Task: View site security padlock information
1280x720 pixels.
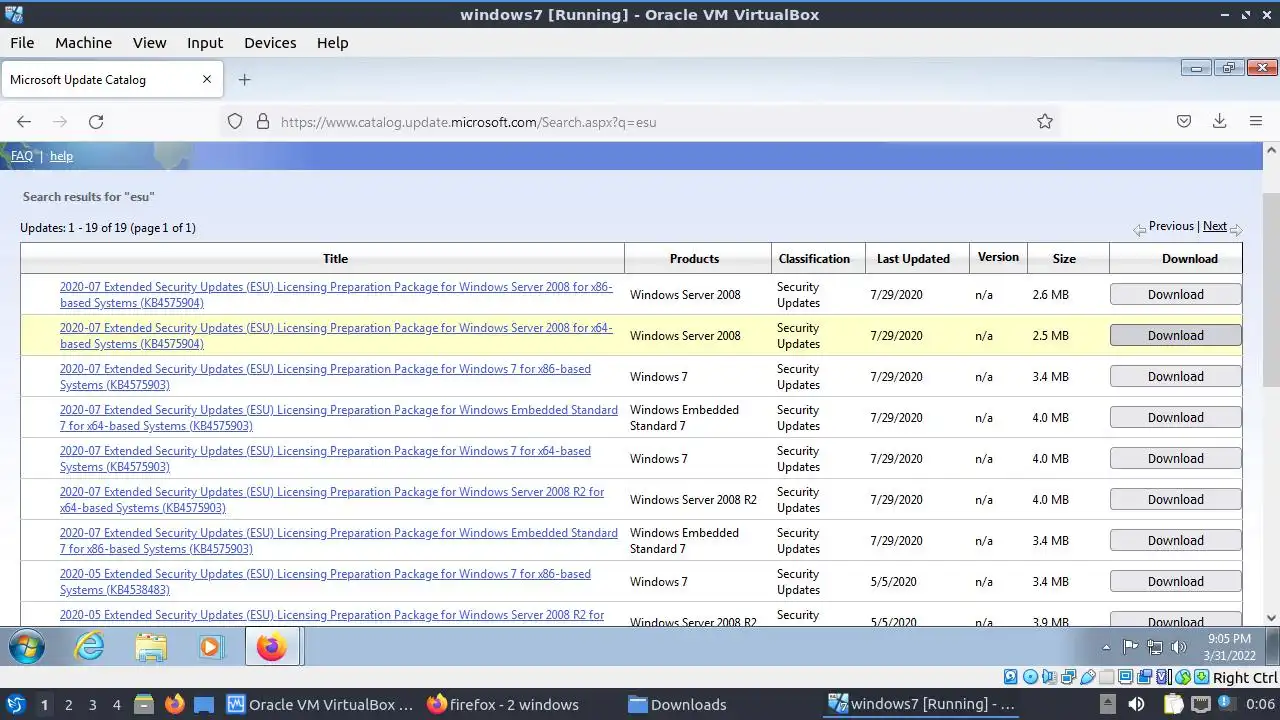Action: coord(263,122)
